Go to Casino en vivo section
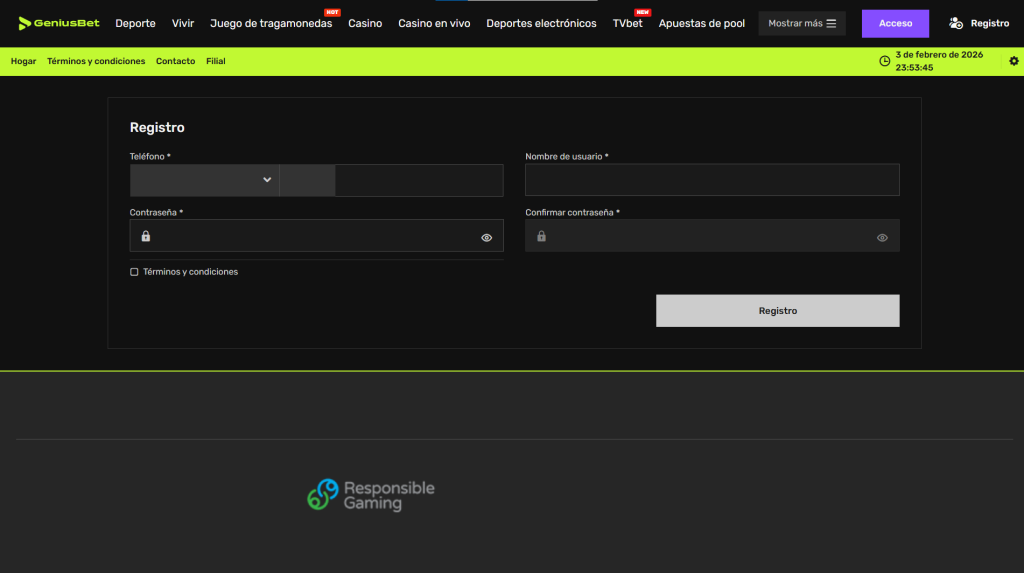The height and width of the screenshot is (573, 1024). (x=434, y=24)
